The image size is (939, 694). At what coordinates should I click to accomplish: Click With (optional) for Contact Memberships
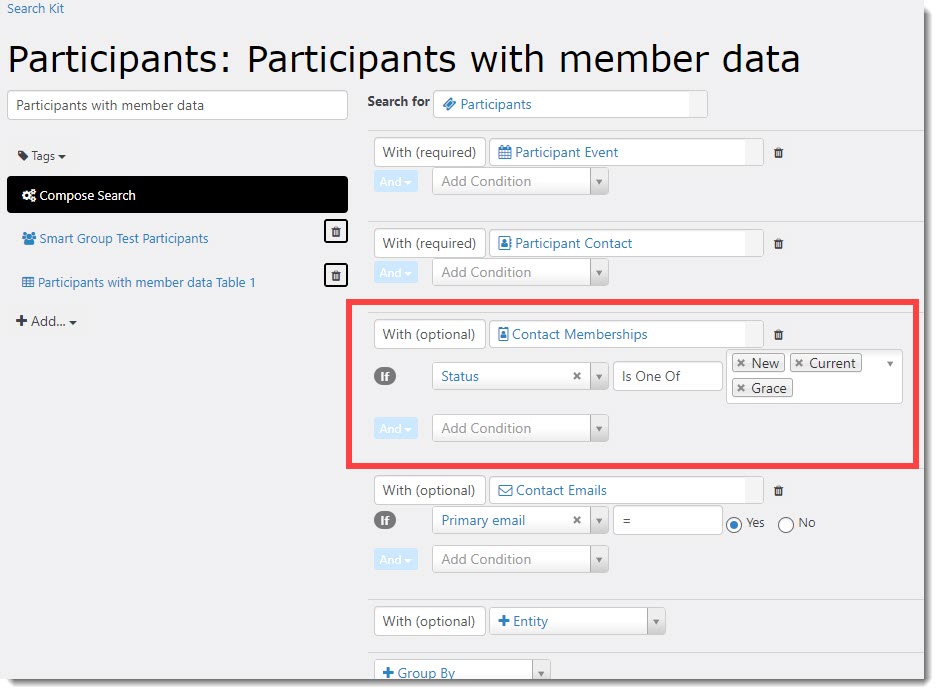tap(429, 335)
